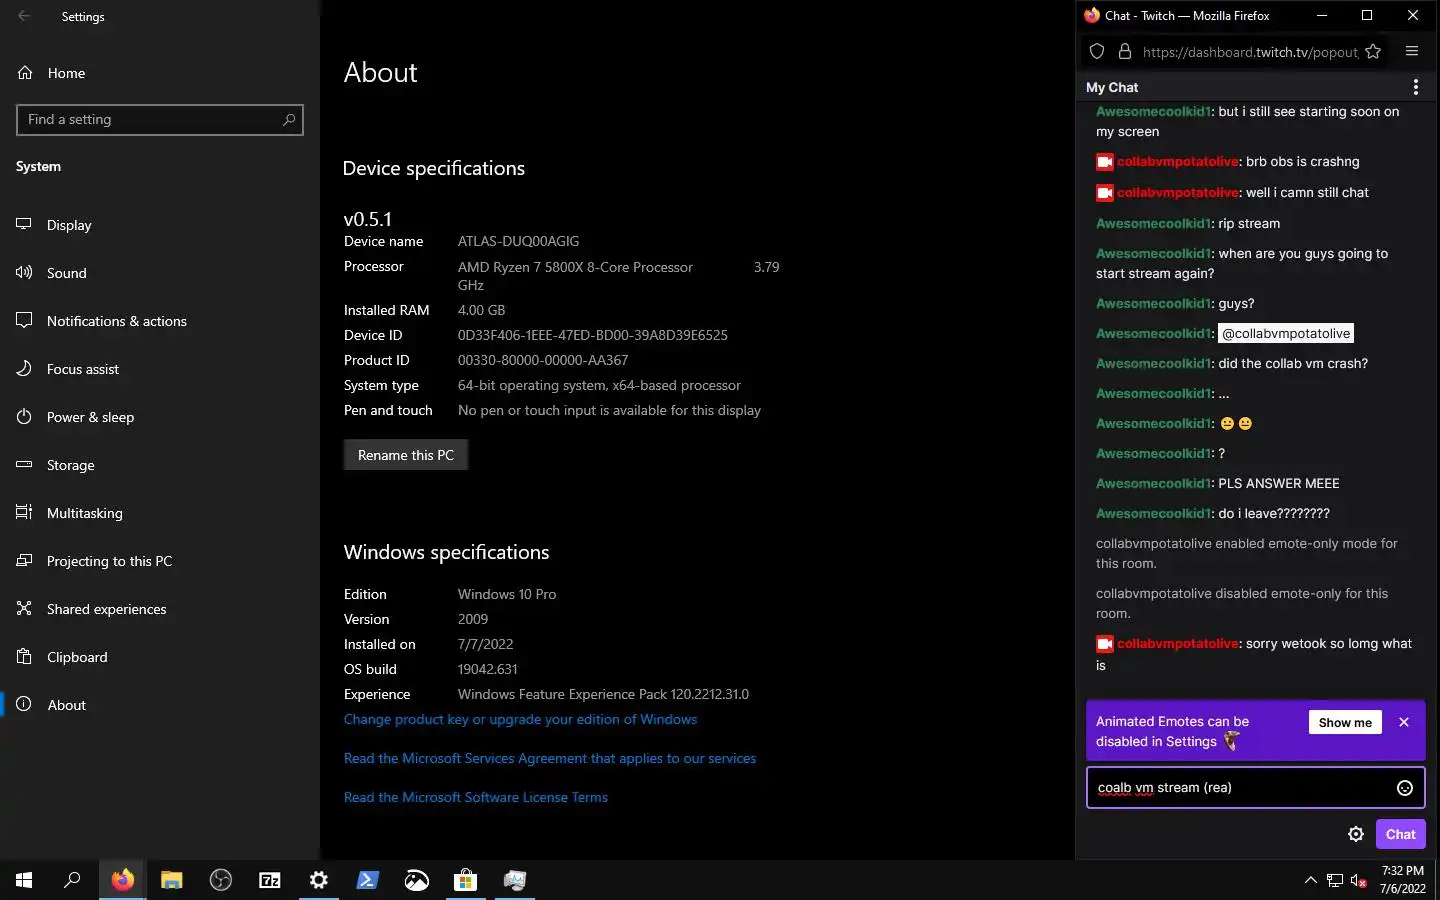Click Show me on Animated Emotes banner
Viewport: 1440px width, 900px height.
point(1345,722)
